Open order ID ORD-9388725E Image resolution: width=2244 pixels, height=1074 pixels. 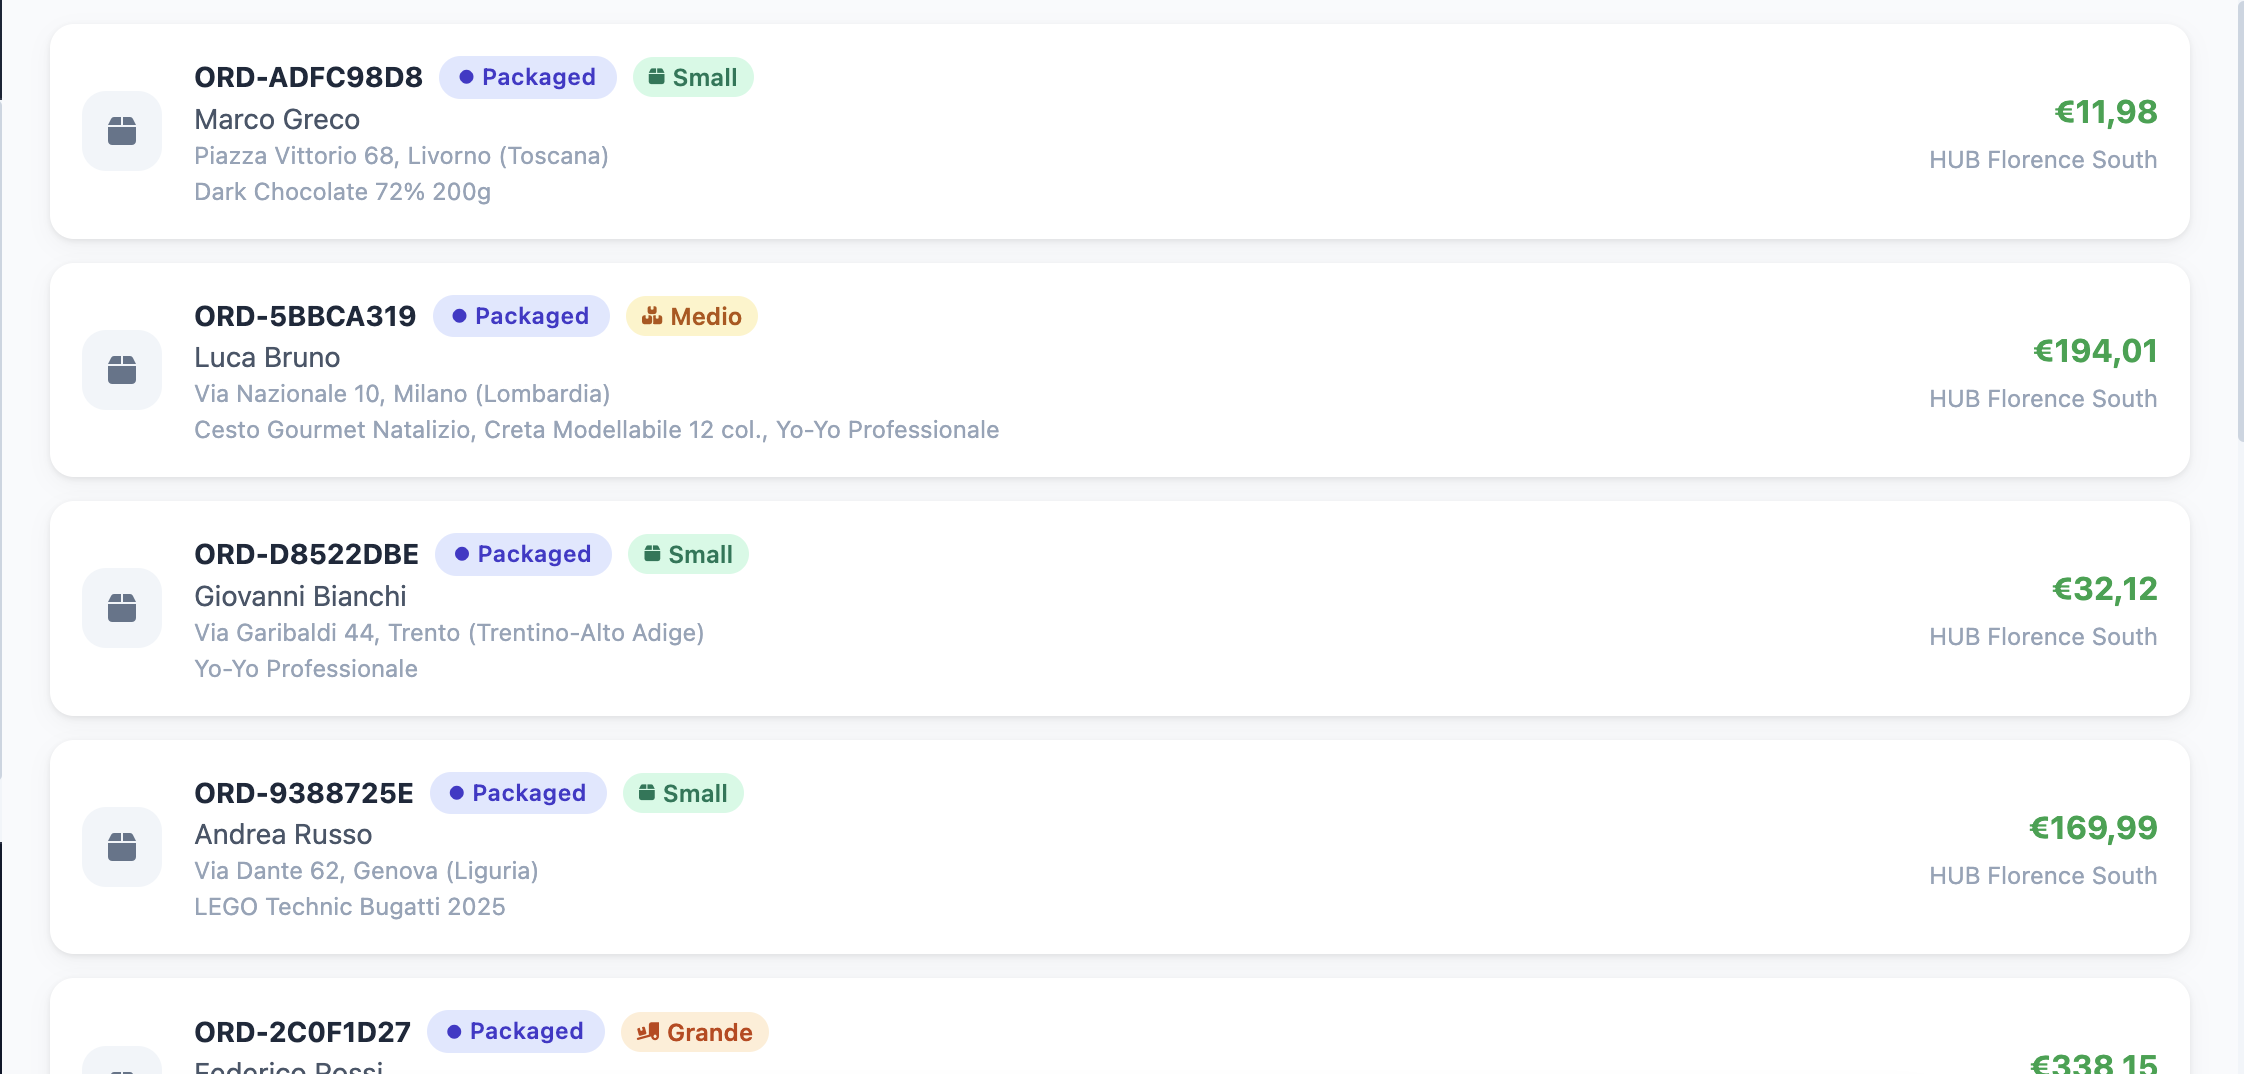click(x=304, y=793)
